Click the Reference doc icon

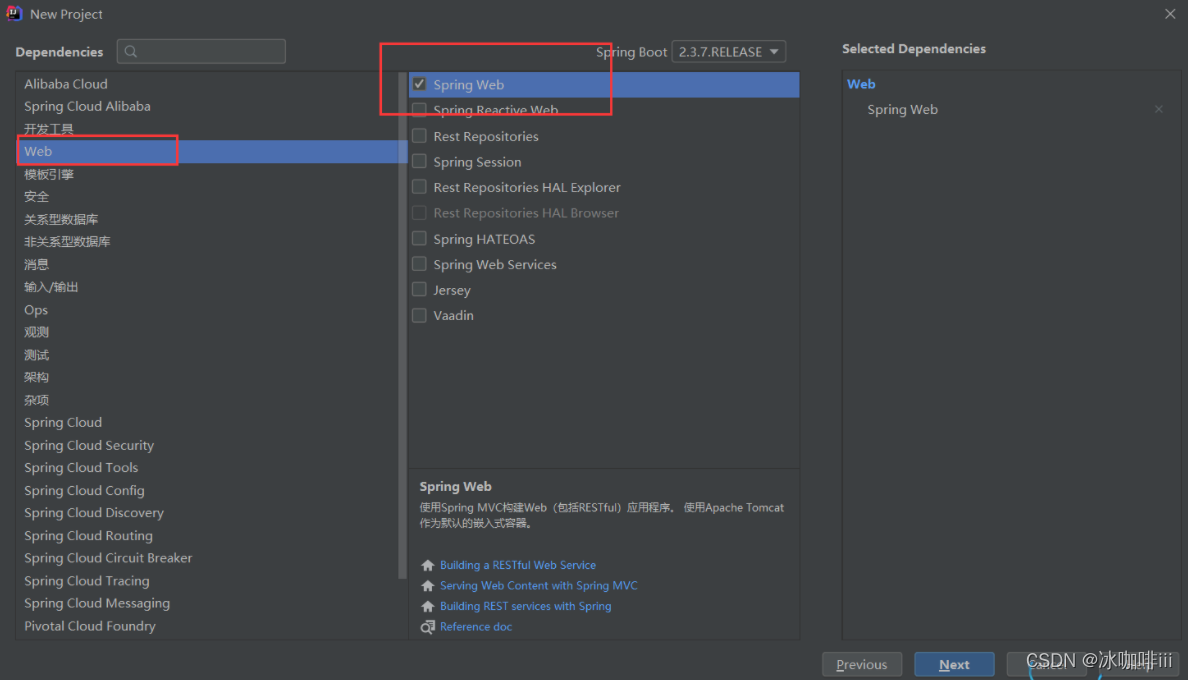point(427,627)
